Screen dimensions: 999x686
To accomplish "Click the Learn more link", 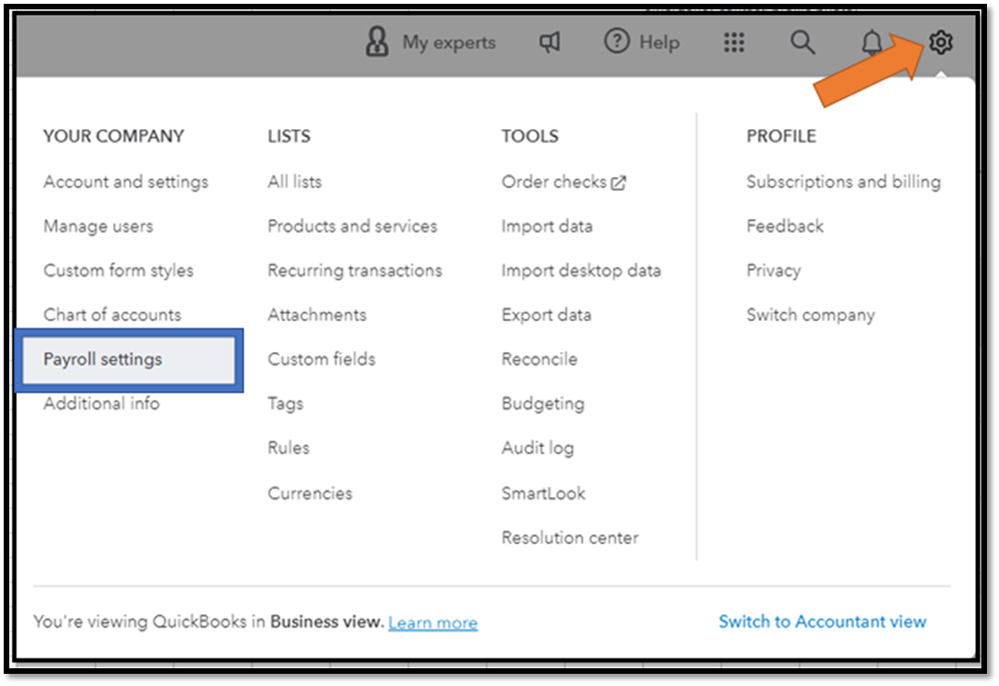I will (x=433, y=622).
